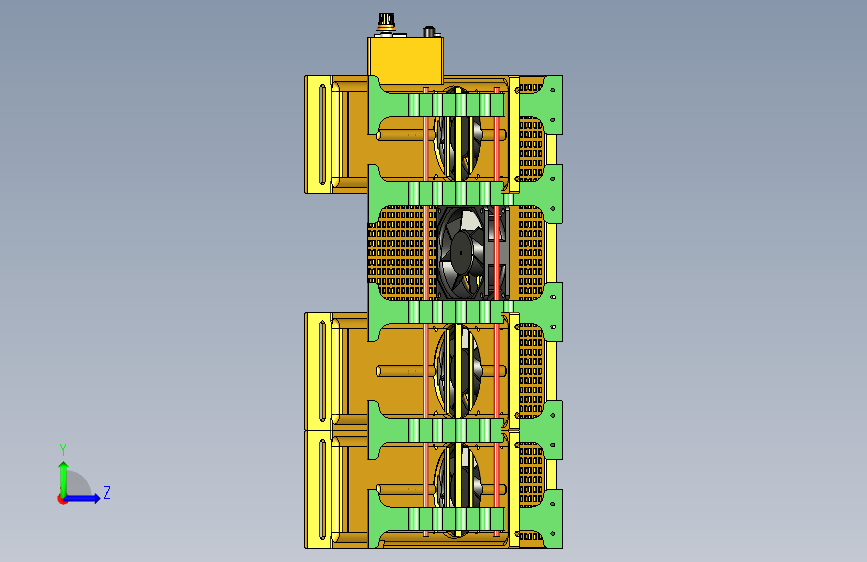Select the gold threaded connector atop the yellow box

(x=385, y=23)
